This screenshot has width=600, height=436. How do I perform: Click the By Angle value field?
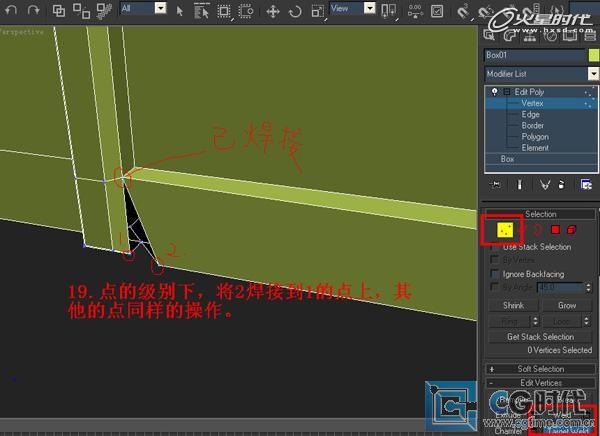(x=560, y=287)
